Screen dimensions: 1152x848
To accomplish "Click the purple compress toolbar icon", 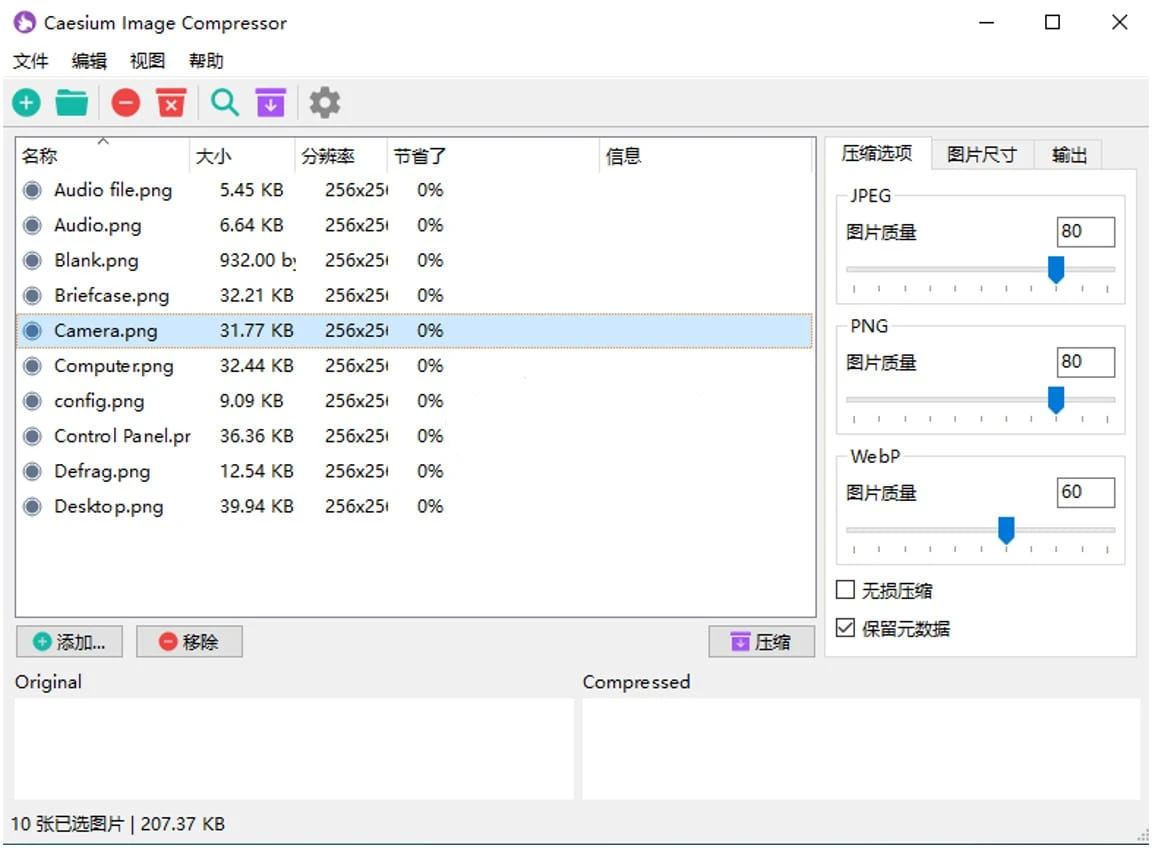I will (x=270, y=102).
